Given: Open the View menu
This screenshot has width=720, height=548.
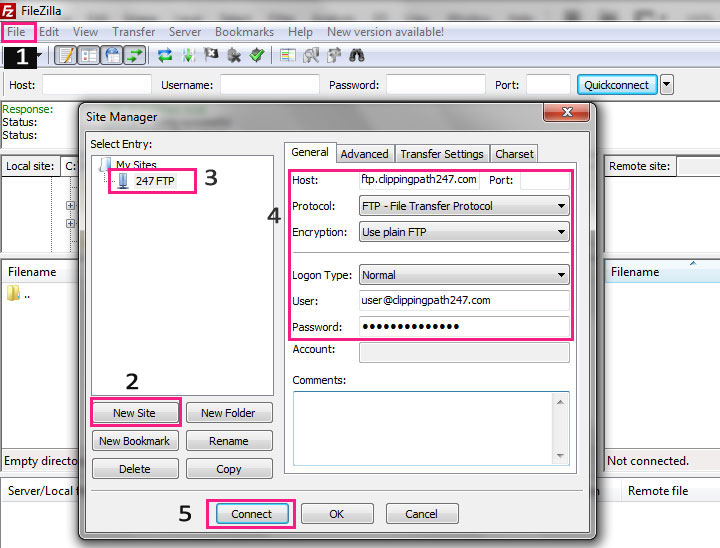Looking at the screenshot, I should (x=85, y=32).
